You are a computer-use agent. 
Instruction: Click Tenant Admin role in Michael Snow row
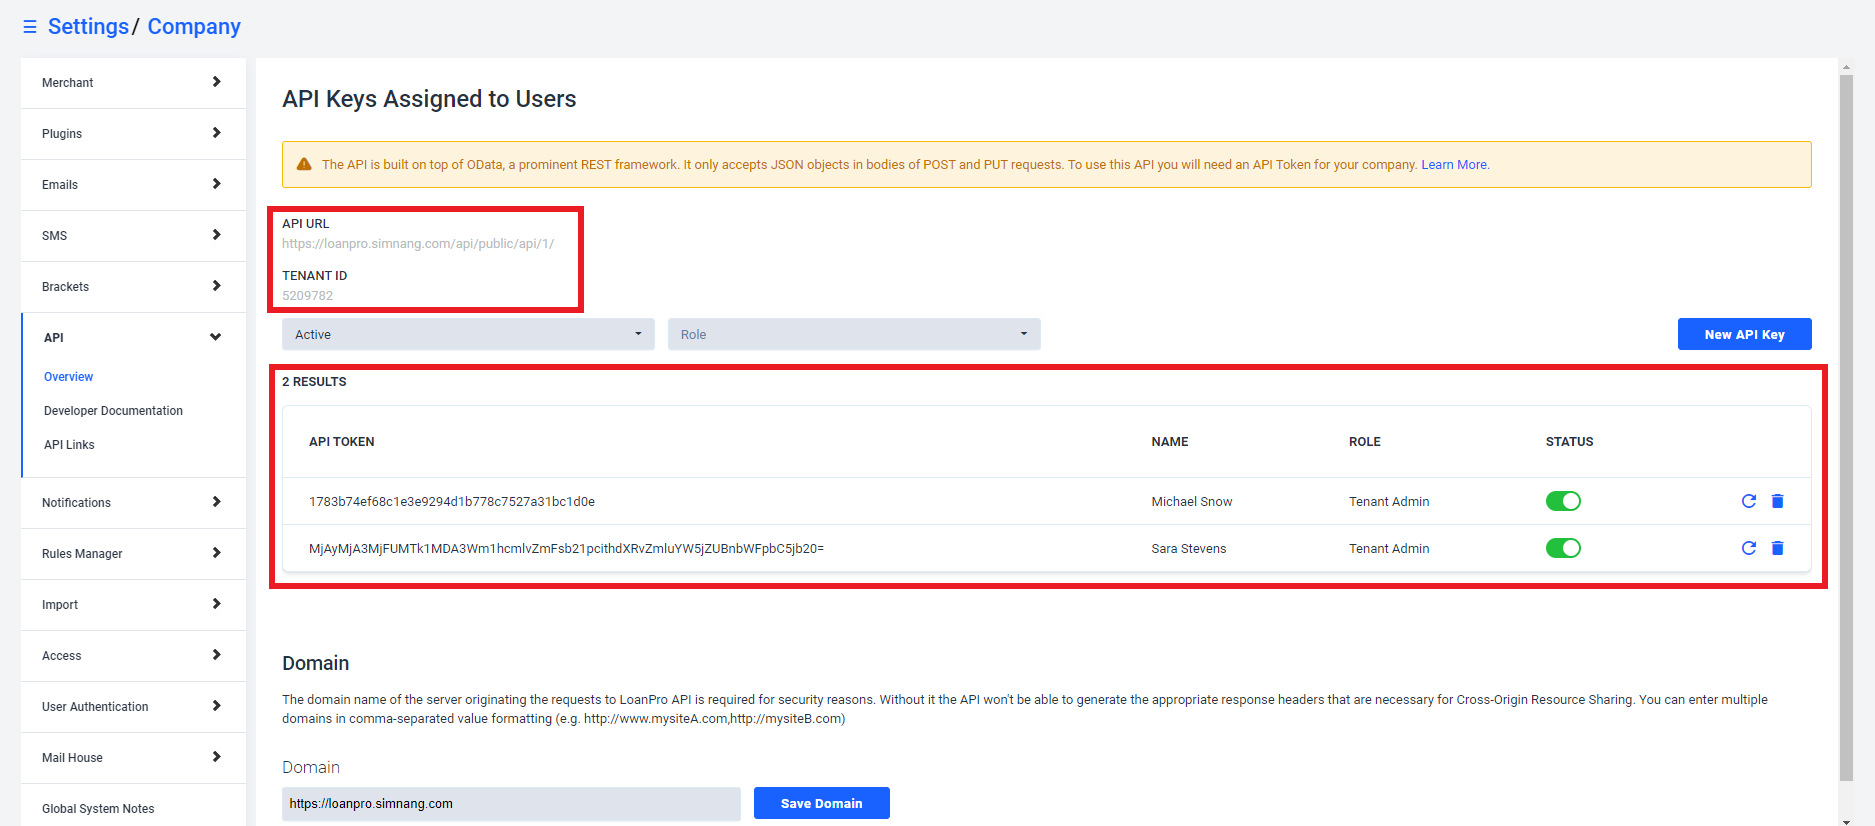[x=1389, y=502]
